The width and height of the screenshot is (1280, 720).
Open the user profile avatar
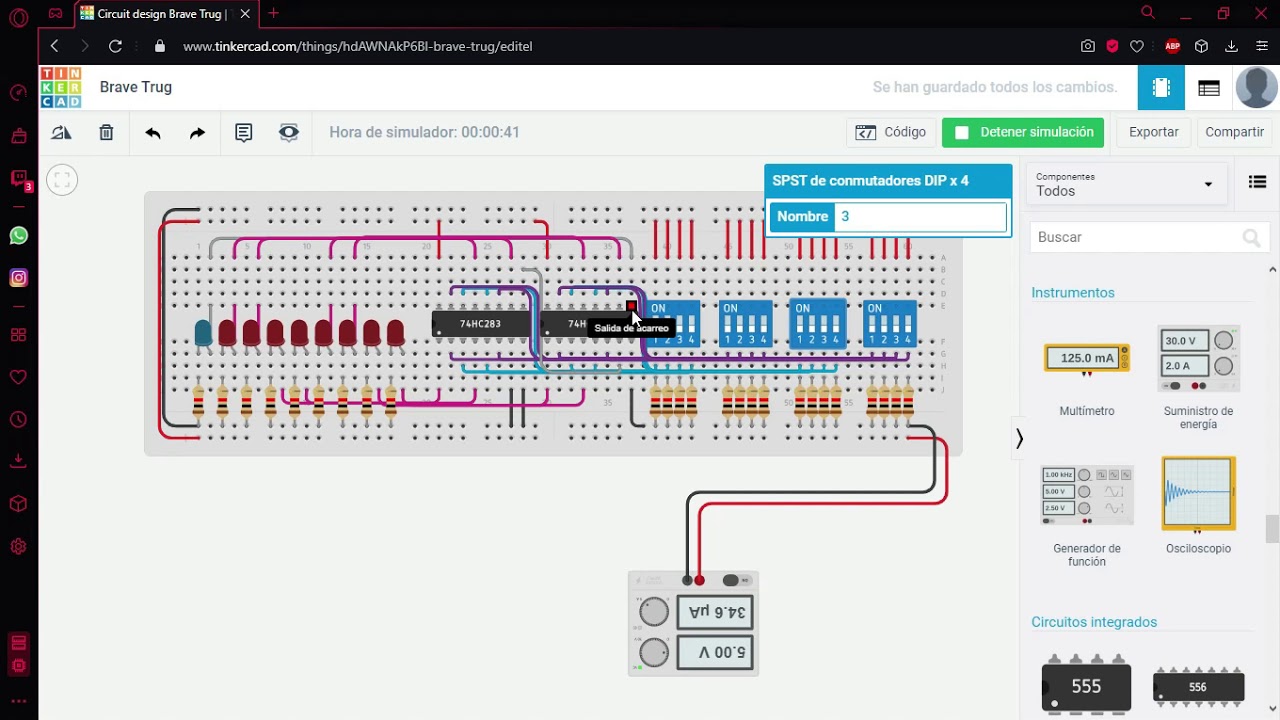click(x=1256, y=87)
